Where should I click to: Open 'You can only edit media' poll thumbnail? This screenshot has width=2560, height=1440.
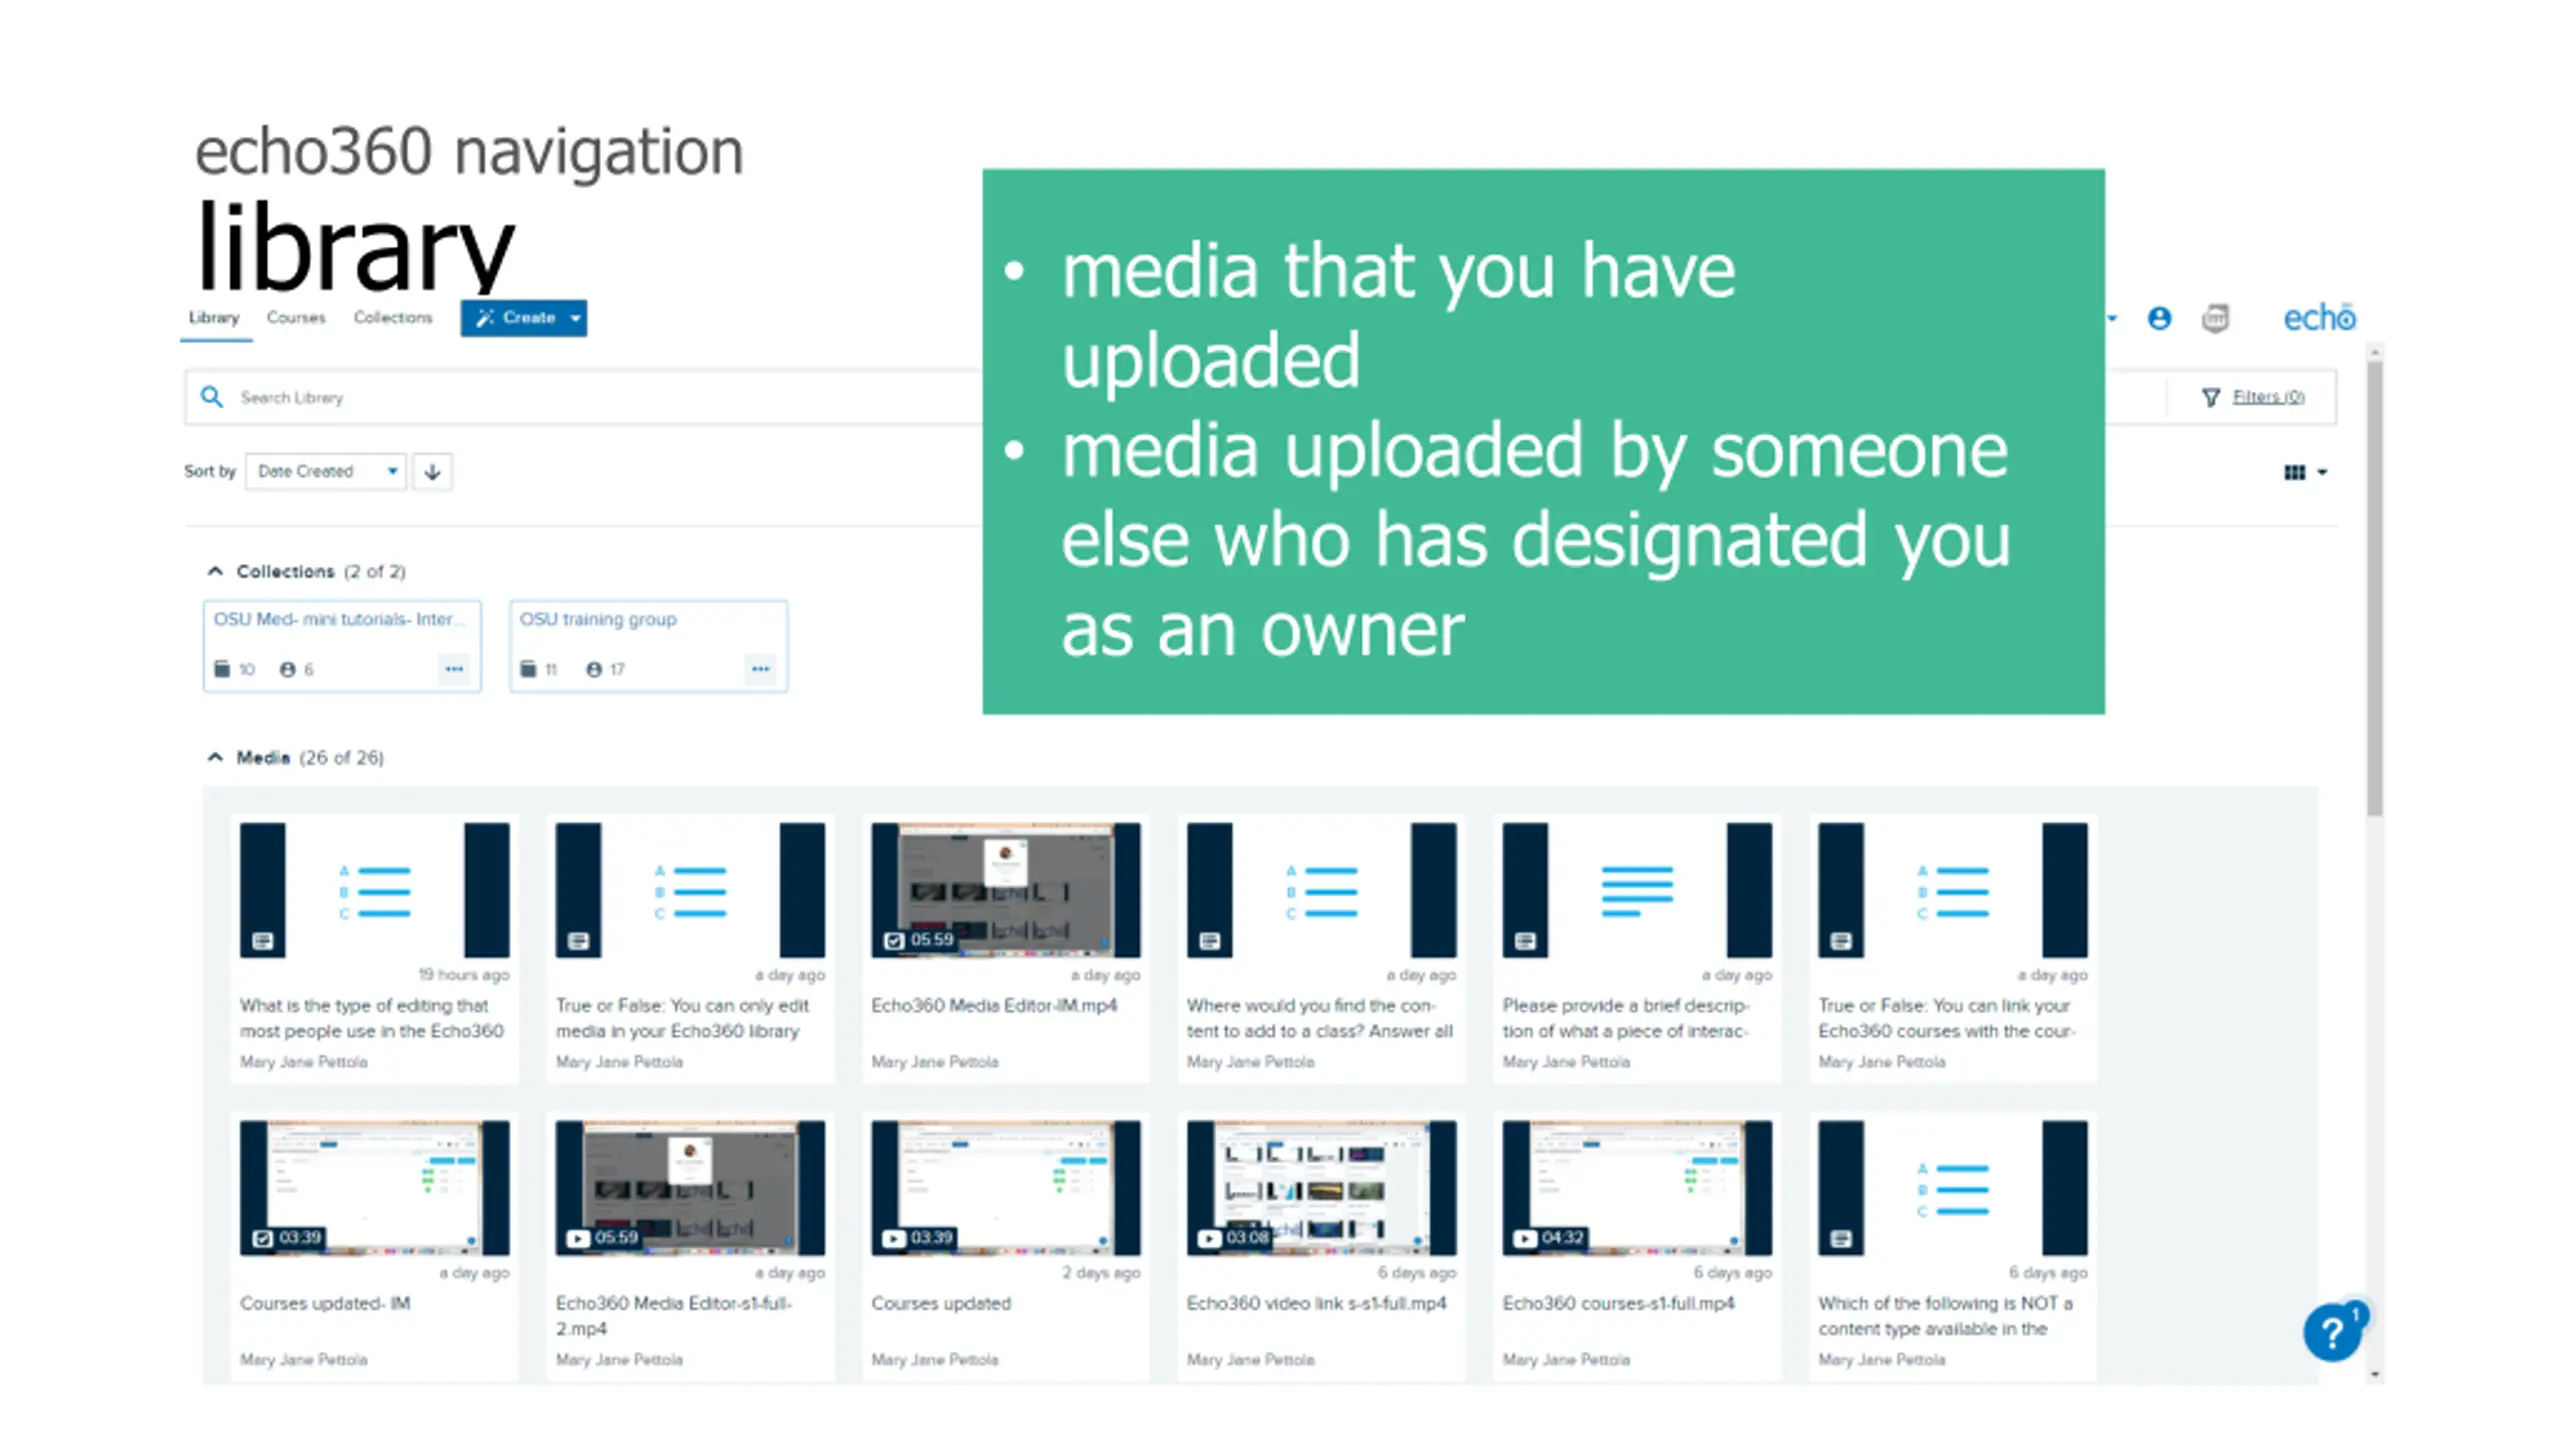point(690,890)
